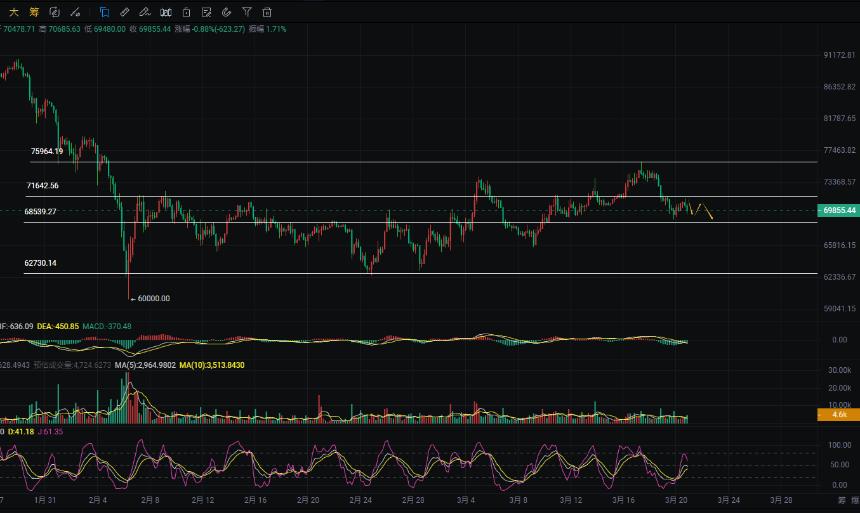860x513 pixels.
Task: Click the 2月12 date on time axis
Action: tap(203, 500)
